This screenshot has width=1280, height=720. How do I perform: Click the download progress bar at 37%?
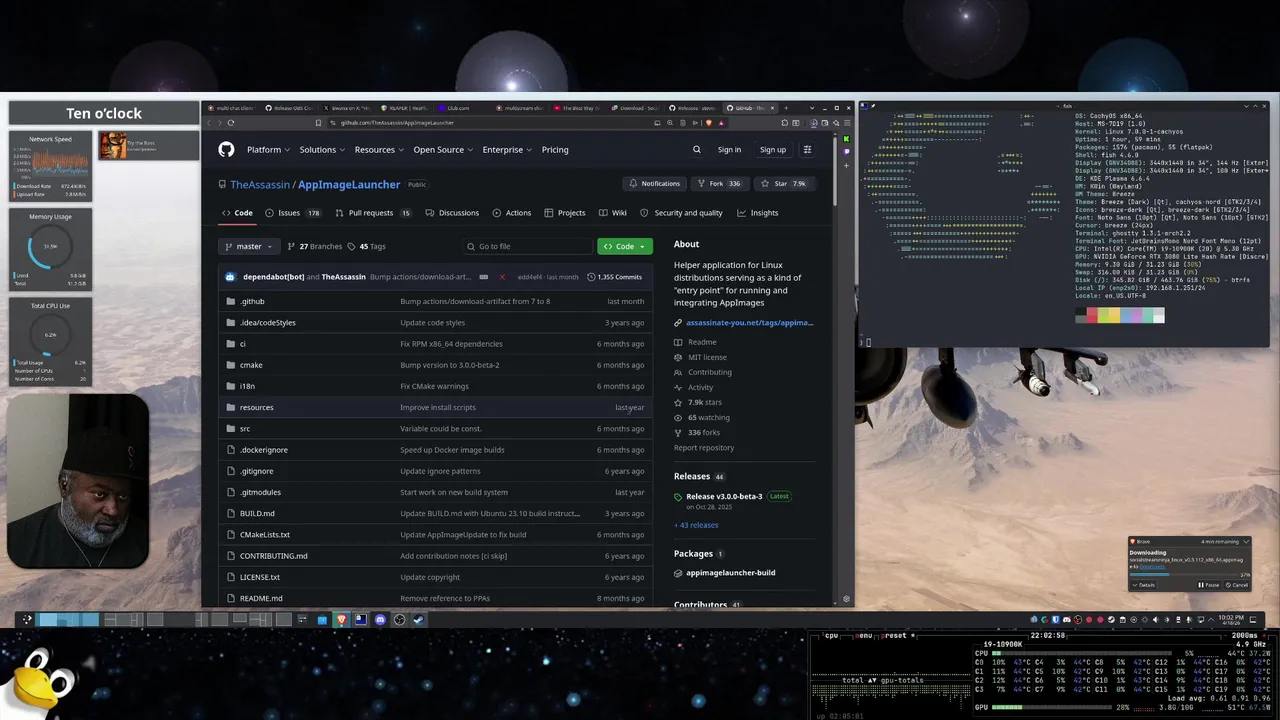(x=1184, y=575)
